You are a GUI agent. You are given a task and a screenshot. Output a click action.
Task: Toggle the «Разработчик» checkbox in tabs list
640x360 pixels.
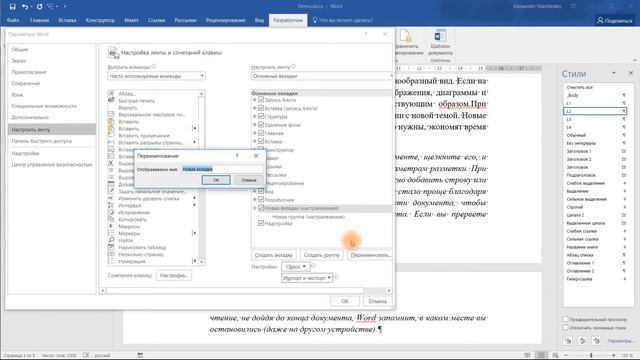point(261,200)
